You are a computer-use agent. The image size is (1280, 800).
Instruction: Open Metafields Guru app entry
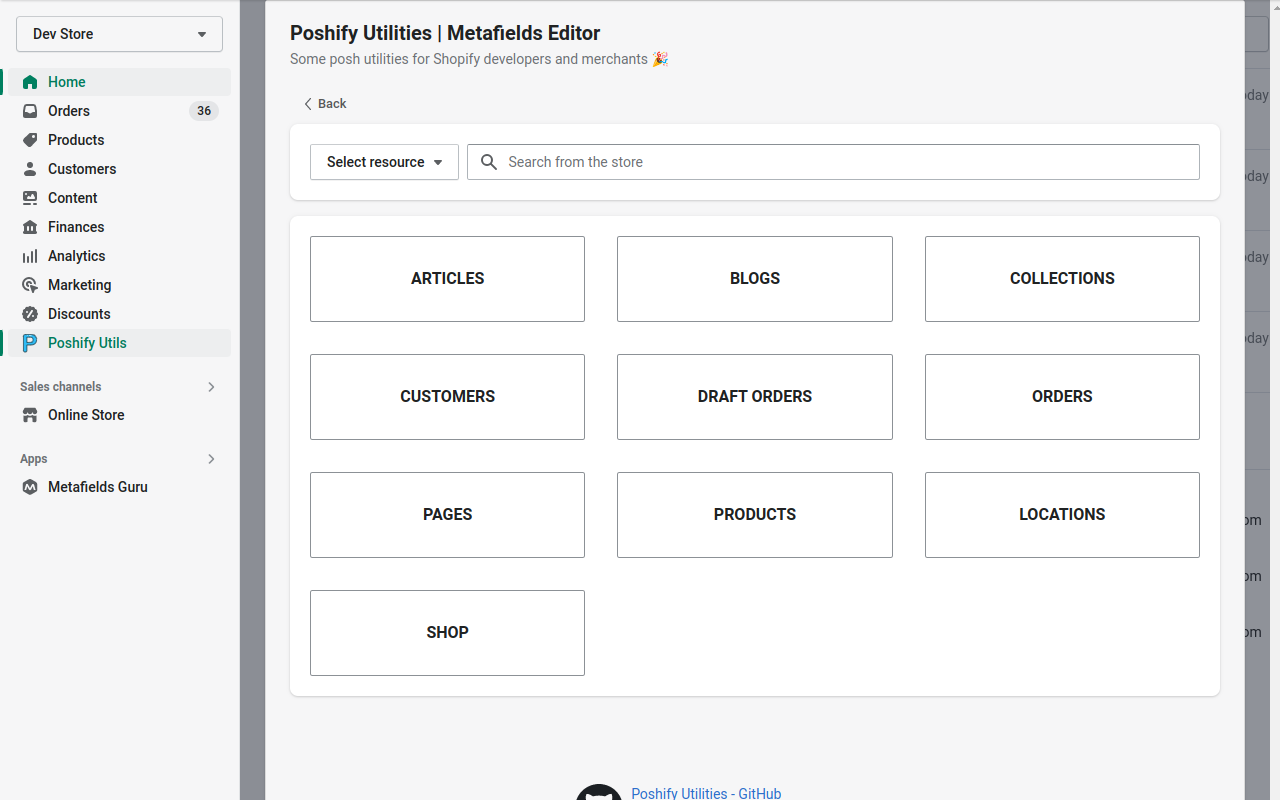117,487
